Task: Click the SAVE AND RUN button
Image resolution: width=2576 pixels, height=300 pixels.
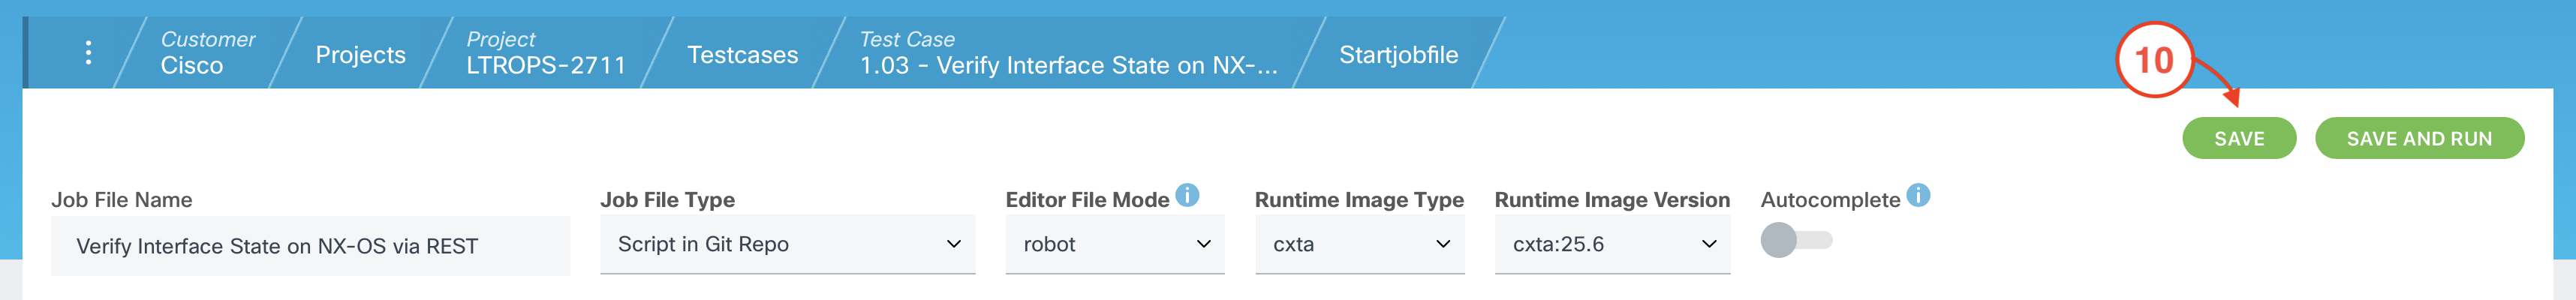Action: coord(2418,139)
